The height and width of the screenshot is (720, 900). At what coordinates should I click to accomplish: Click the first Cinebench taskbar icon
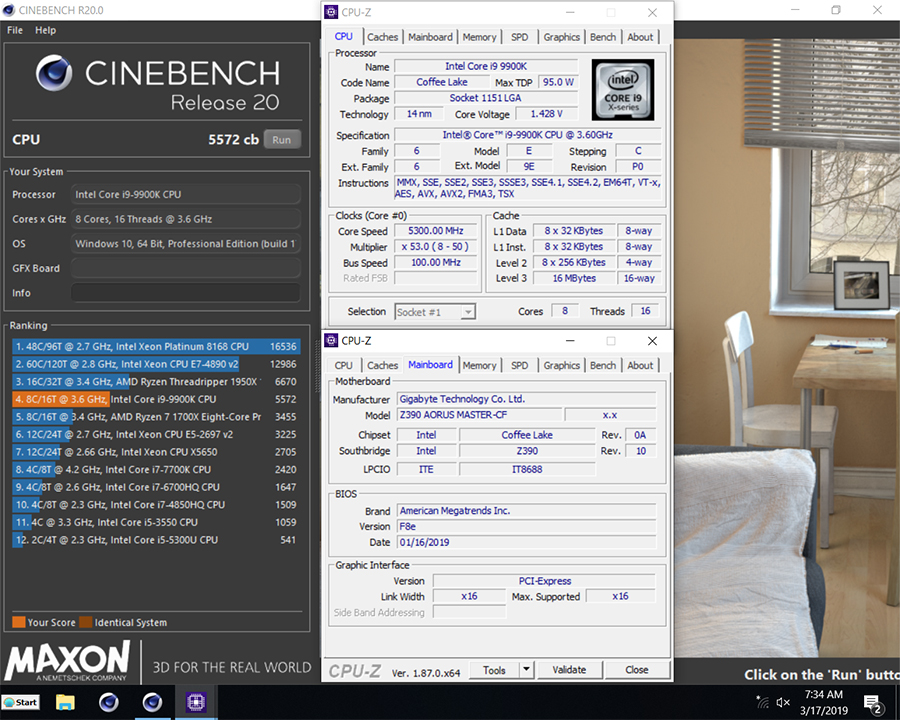click(108, 702)
